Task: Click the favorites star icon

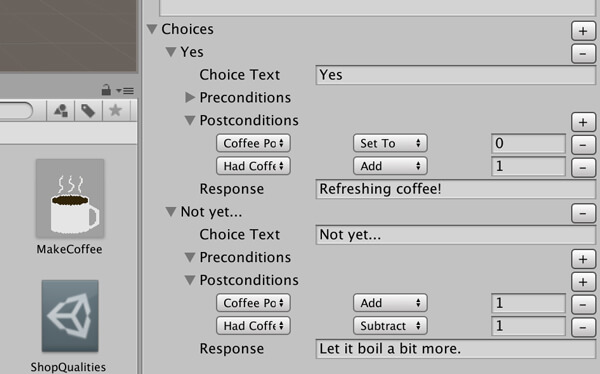Action: point(115,111)
